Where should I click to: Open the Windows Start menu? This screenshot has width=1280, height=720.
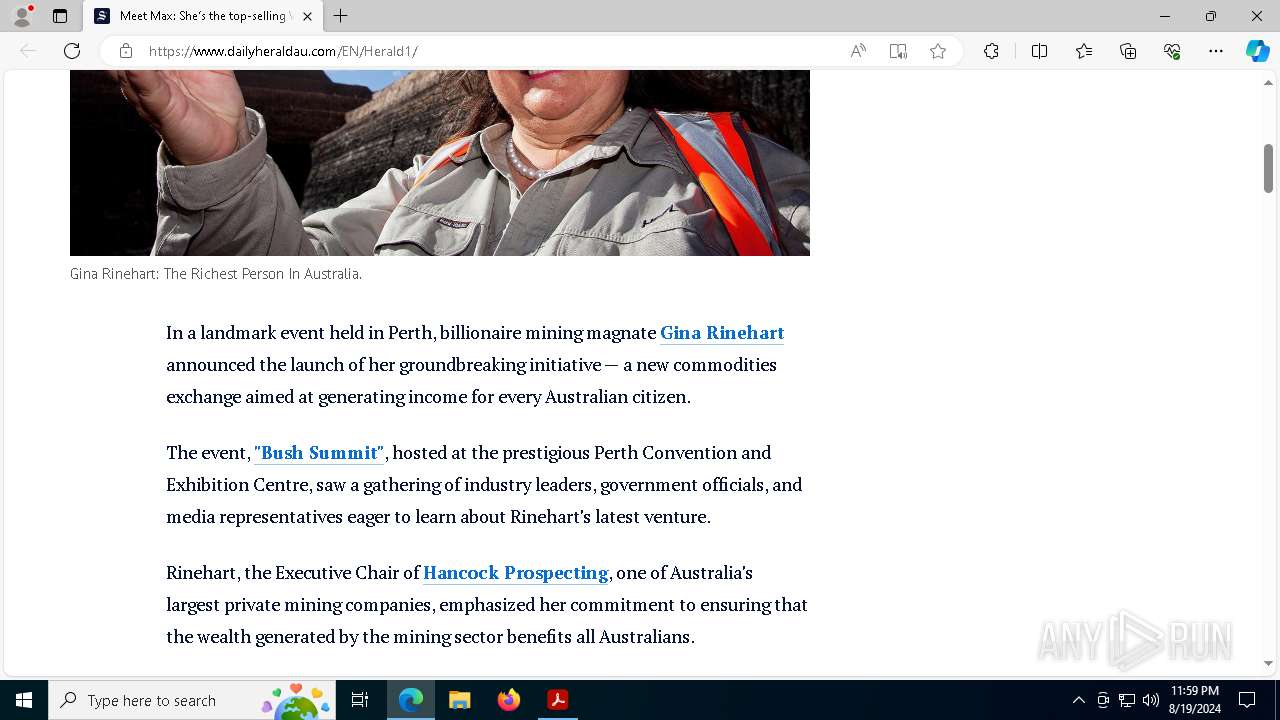24,700
